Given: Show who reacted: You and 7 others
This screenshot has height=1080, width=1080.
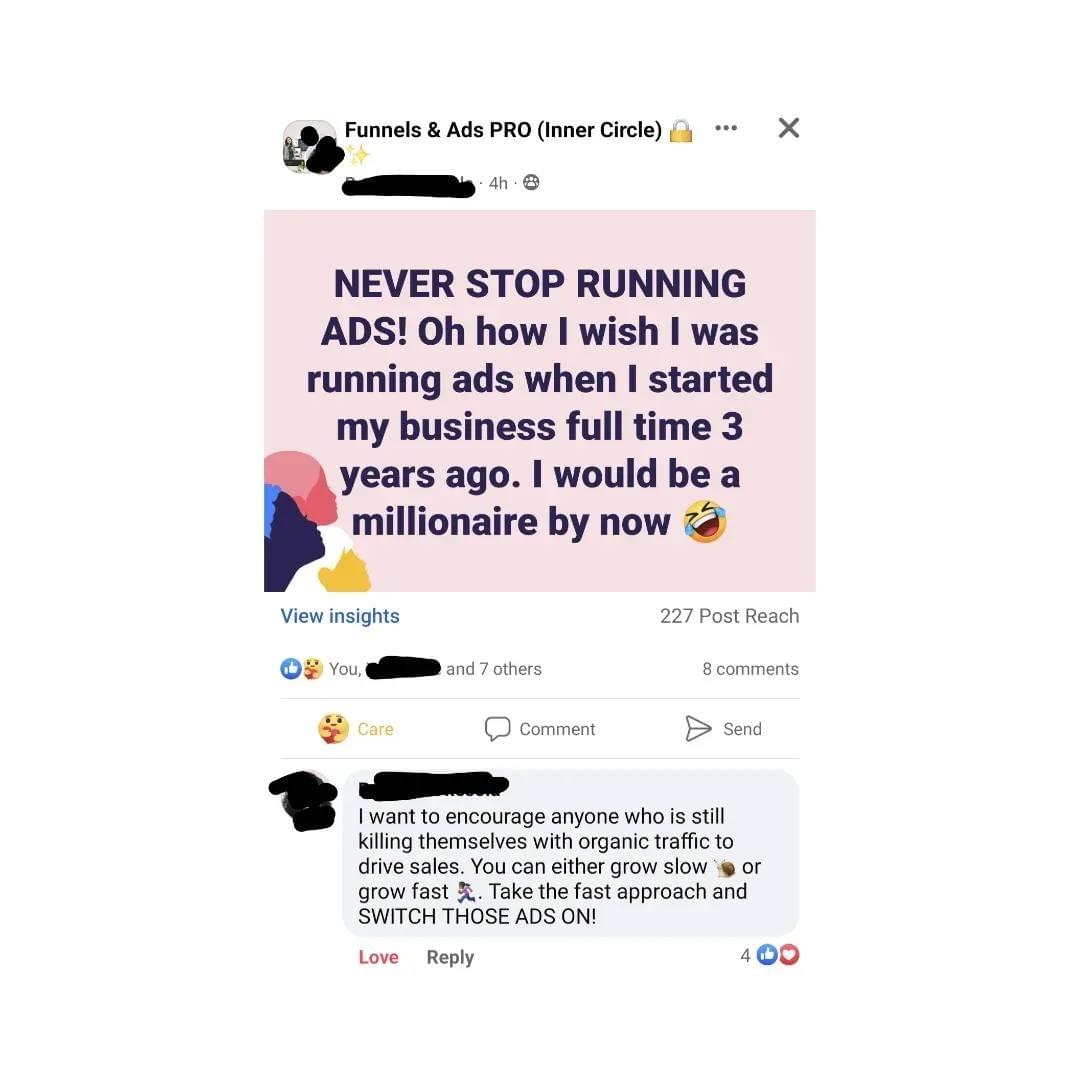Looking at the screenshot, I should pos(435,669).
